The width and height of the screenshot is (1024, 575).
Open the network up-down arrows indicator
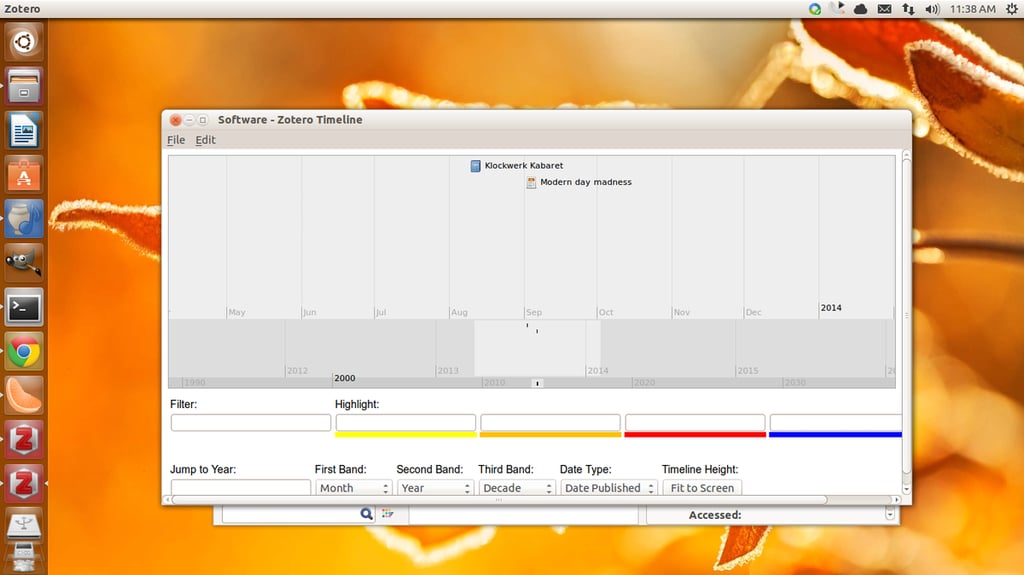pyautogui.click(x=908, y=9)
